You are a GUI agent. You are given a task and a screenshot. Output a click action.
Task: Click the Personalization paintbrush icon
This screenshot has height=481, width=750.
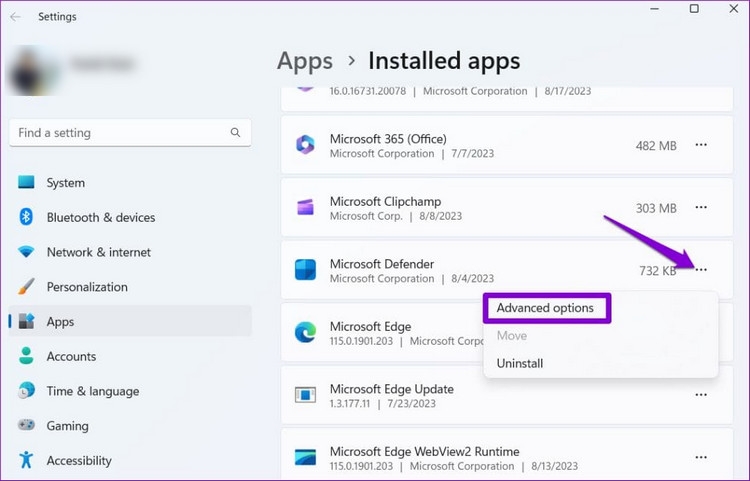tap(26, 286)
